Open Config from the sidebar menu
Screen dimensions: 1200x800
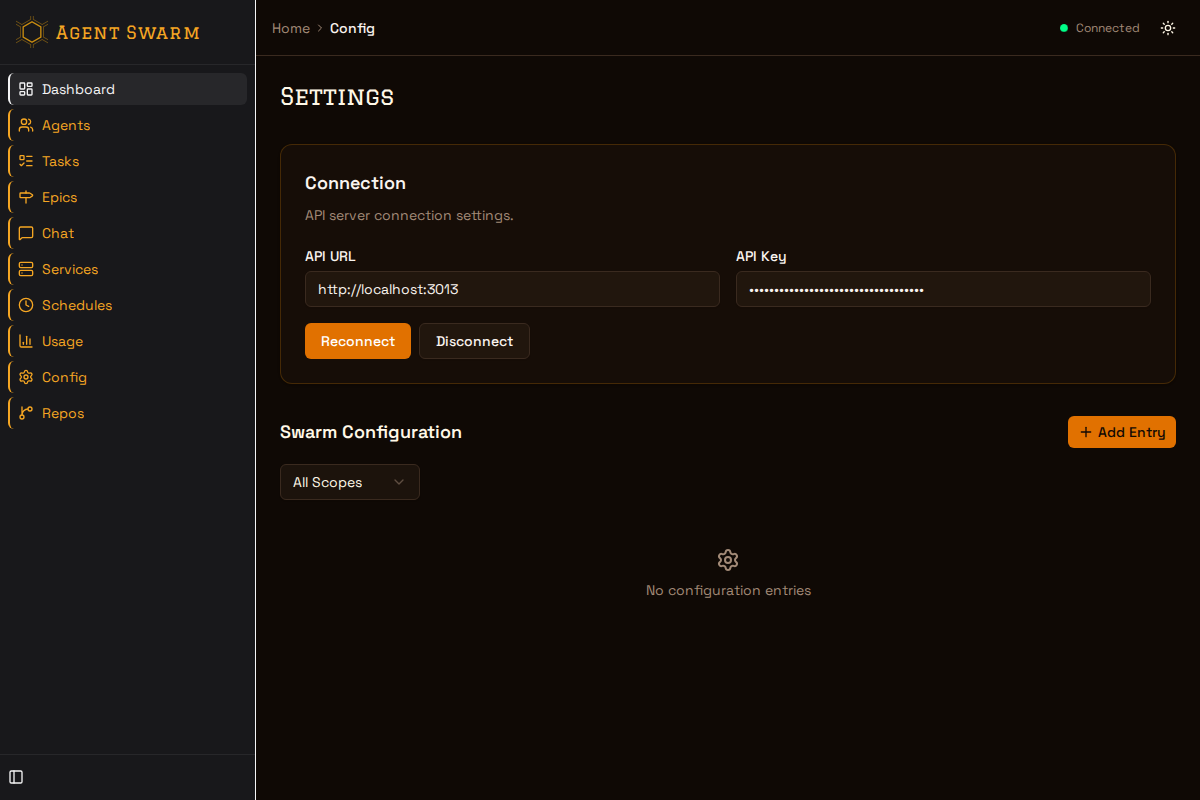click(x=25, y=377)
